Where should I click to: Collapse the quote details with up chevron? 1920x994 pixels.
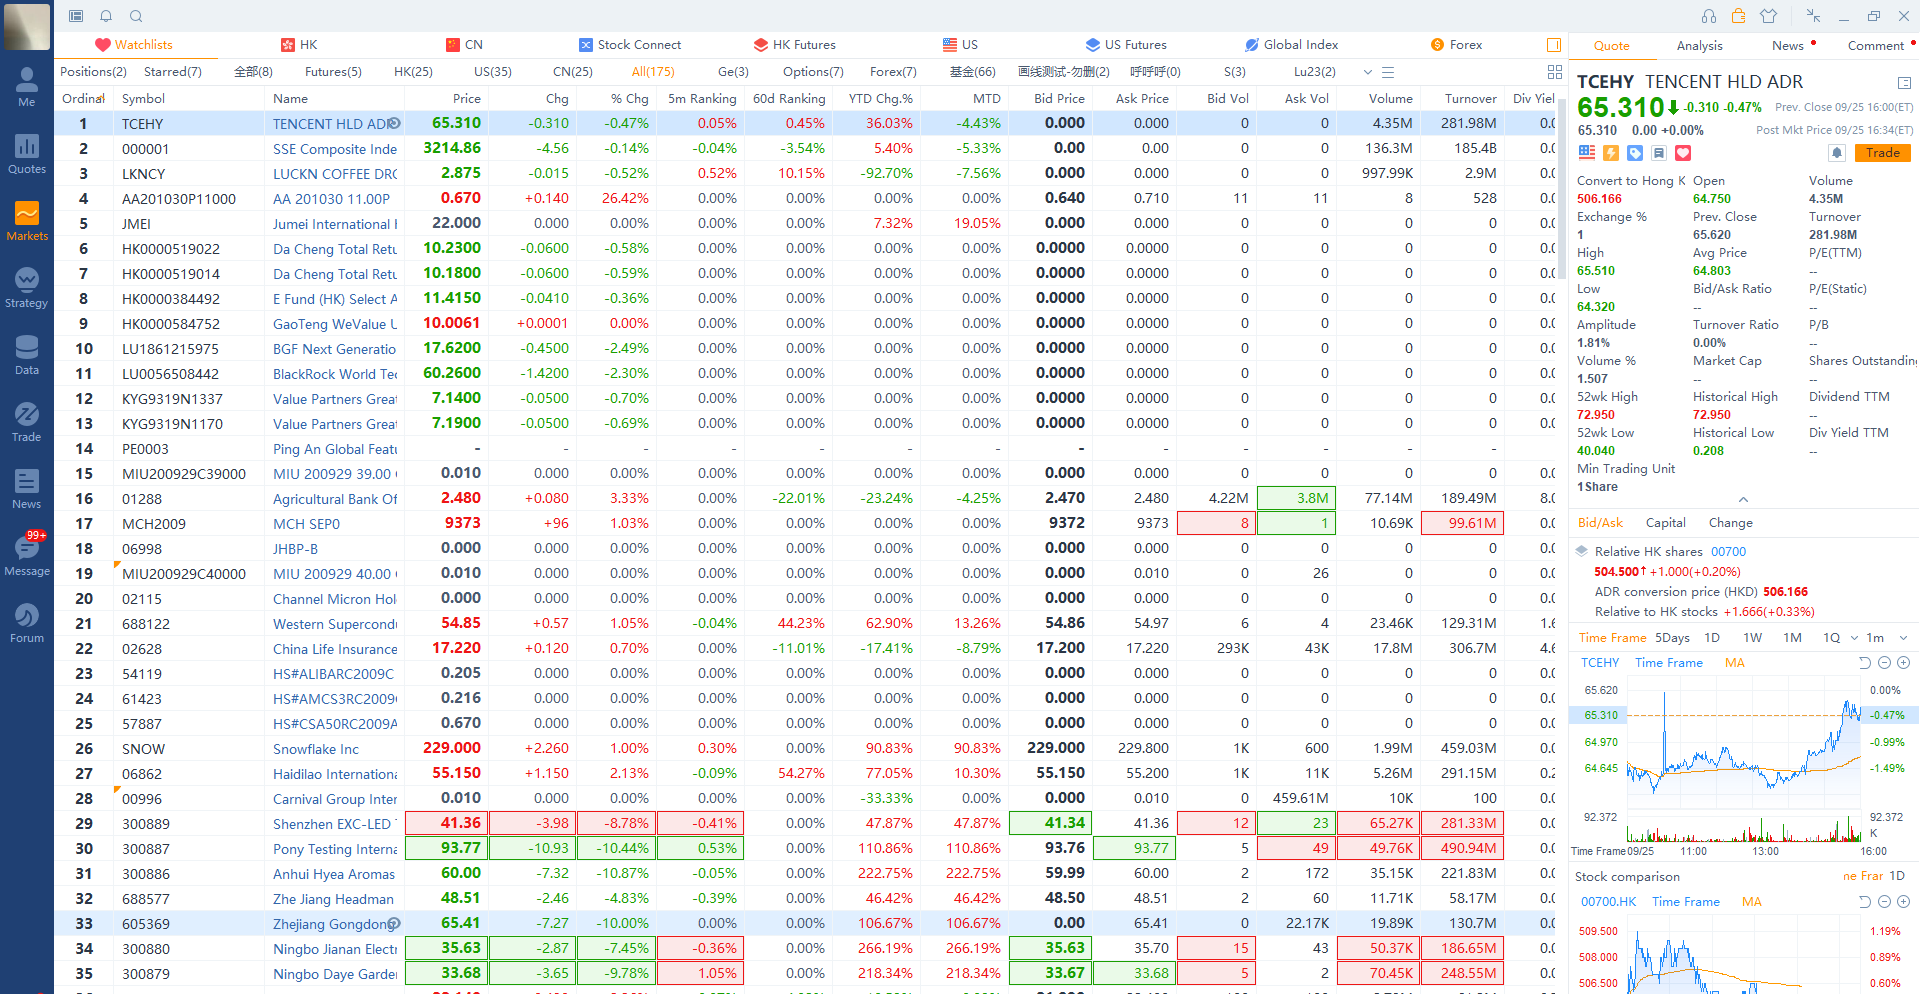tap(1743, 499)
